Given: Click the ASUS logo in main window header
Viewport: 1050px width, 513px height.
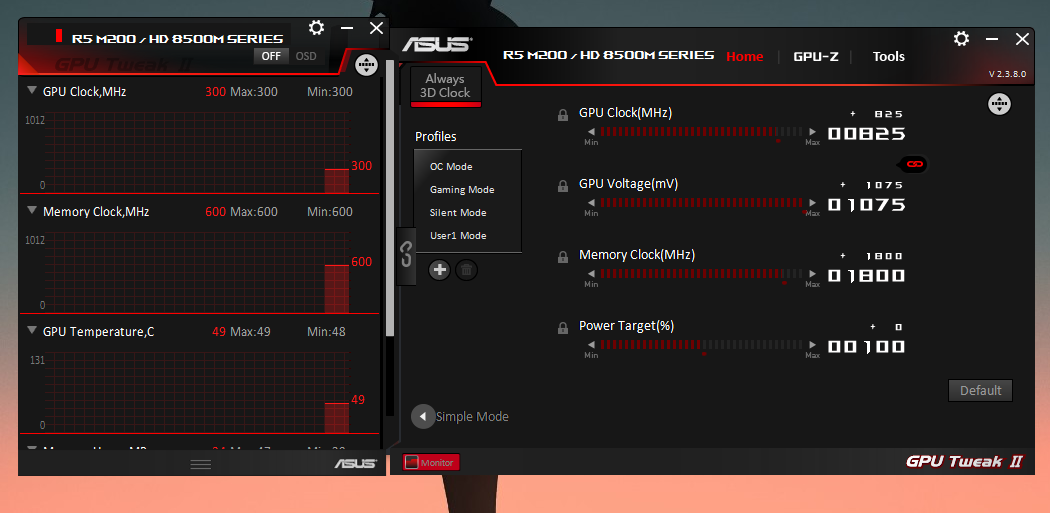Looking at the screenshot, I should (x=437, y=44).
